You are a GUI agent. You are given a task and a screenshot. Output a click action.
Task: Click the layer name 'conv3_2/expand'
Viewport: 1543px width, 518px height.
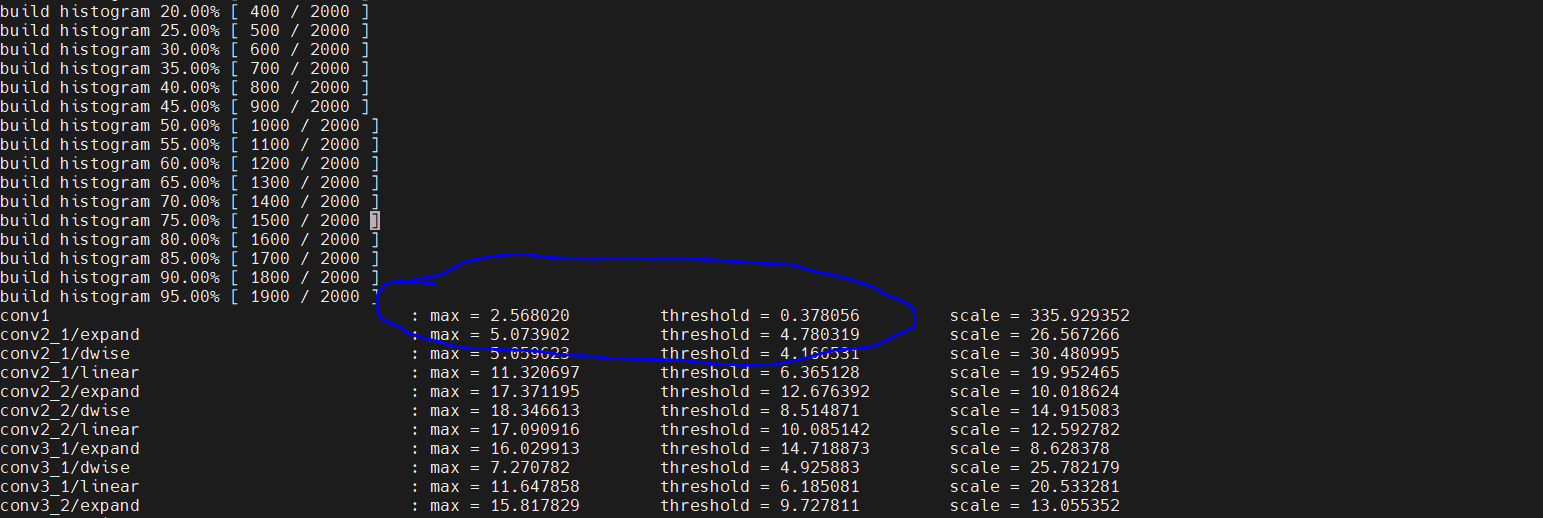point(70,505)
